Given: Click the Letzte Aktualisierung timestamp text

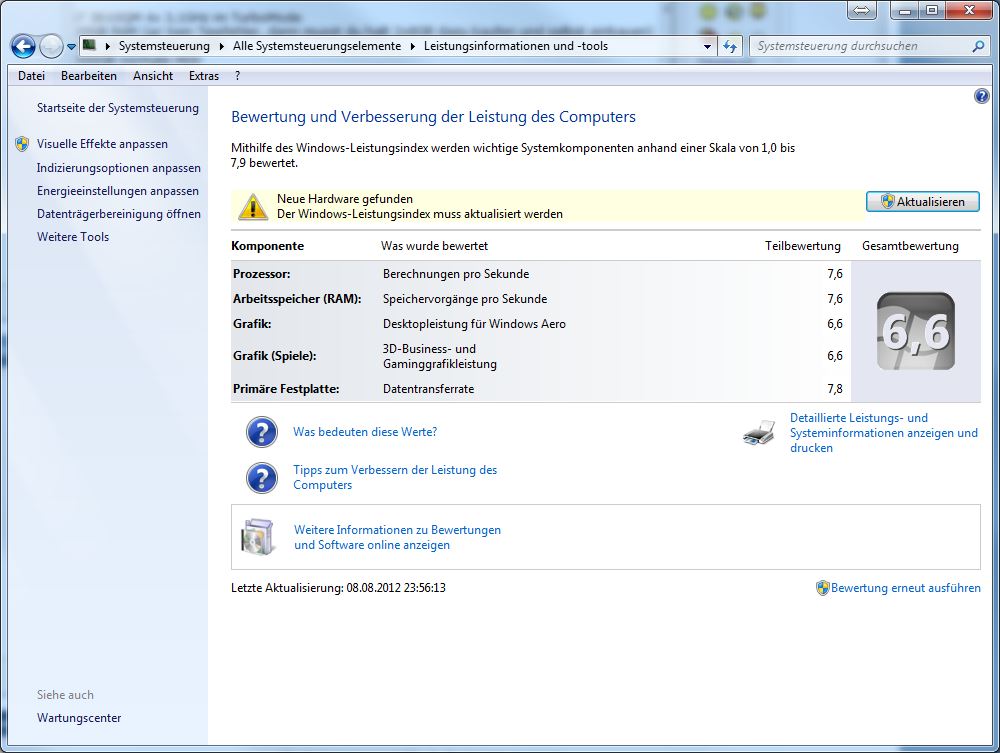Looking at the screenshot, I should pyautogui.click(x=338, y=588).
